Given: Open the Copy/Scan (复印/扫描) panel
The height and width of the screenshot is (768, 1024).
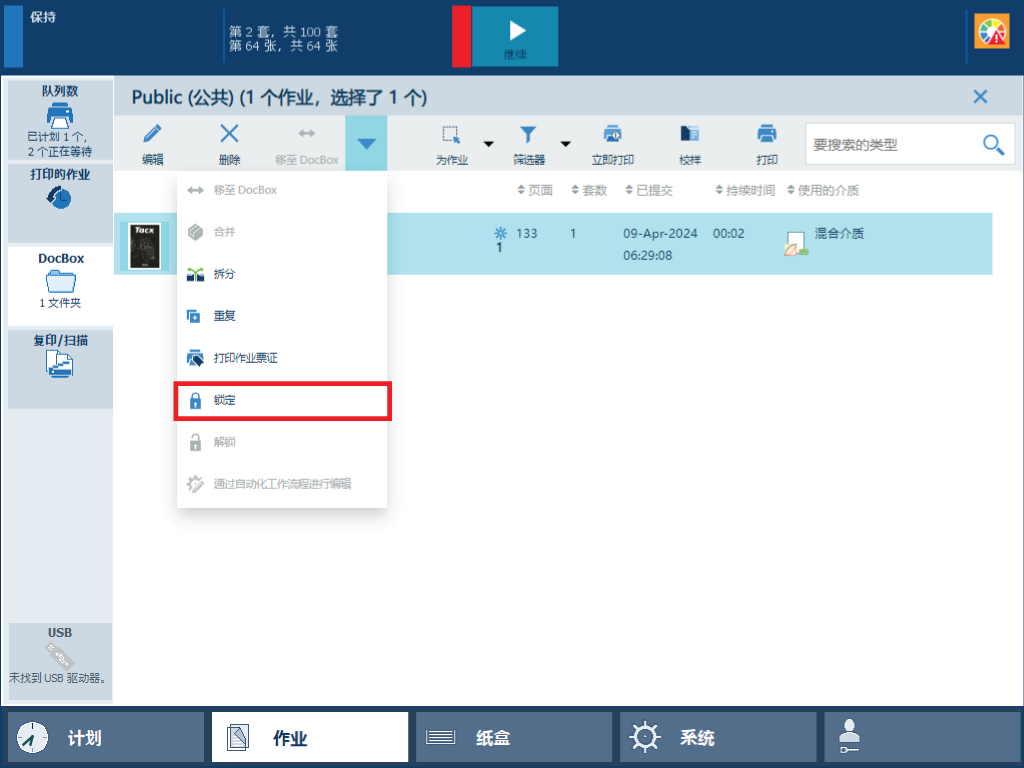Looking at the screenshot, I should [60, 368].
